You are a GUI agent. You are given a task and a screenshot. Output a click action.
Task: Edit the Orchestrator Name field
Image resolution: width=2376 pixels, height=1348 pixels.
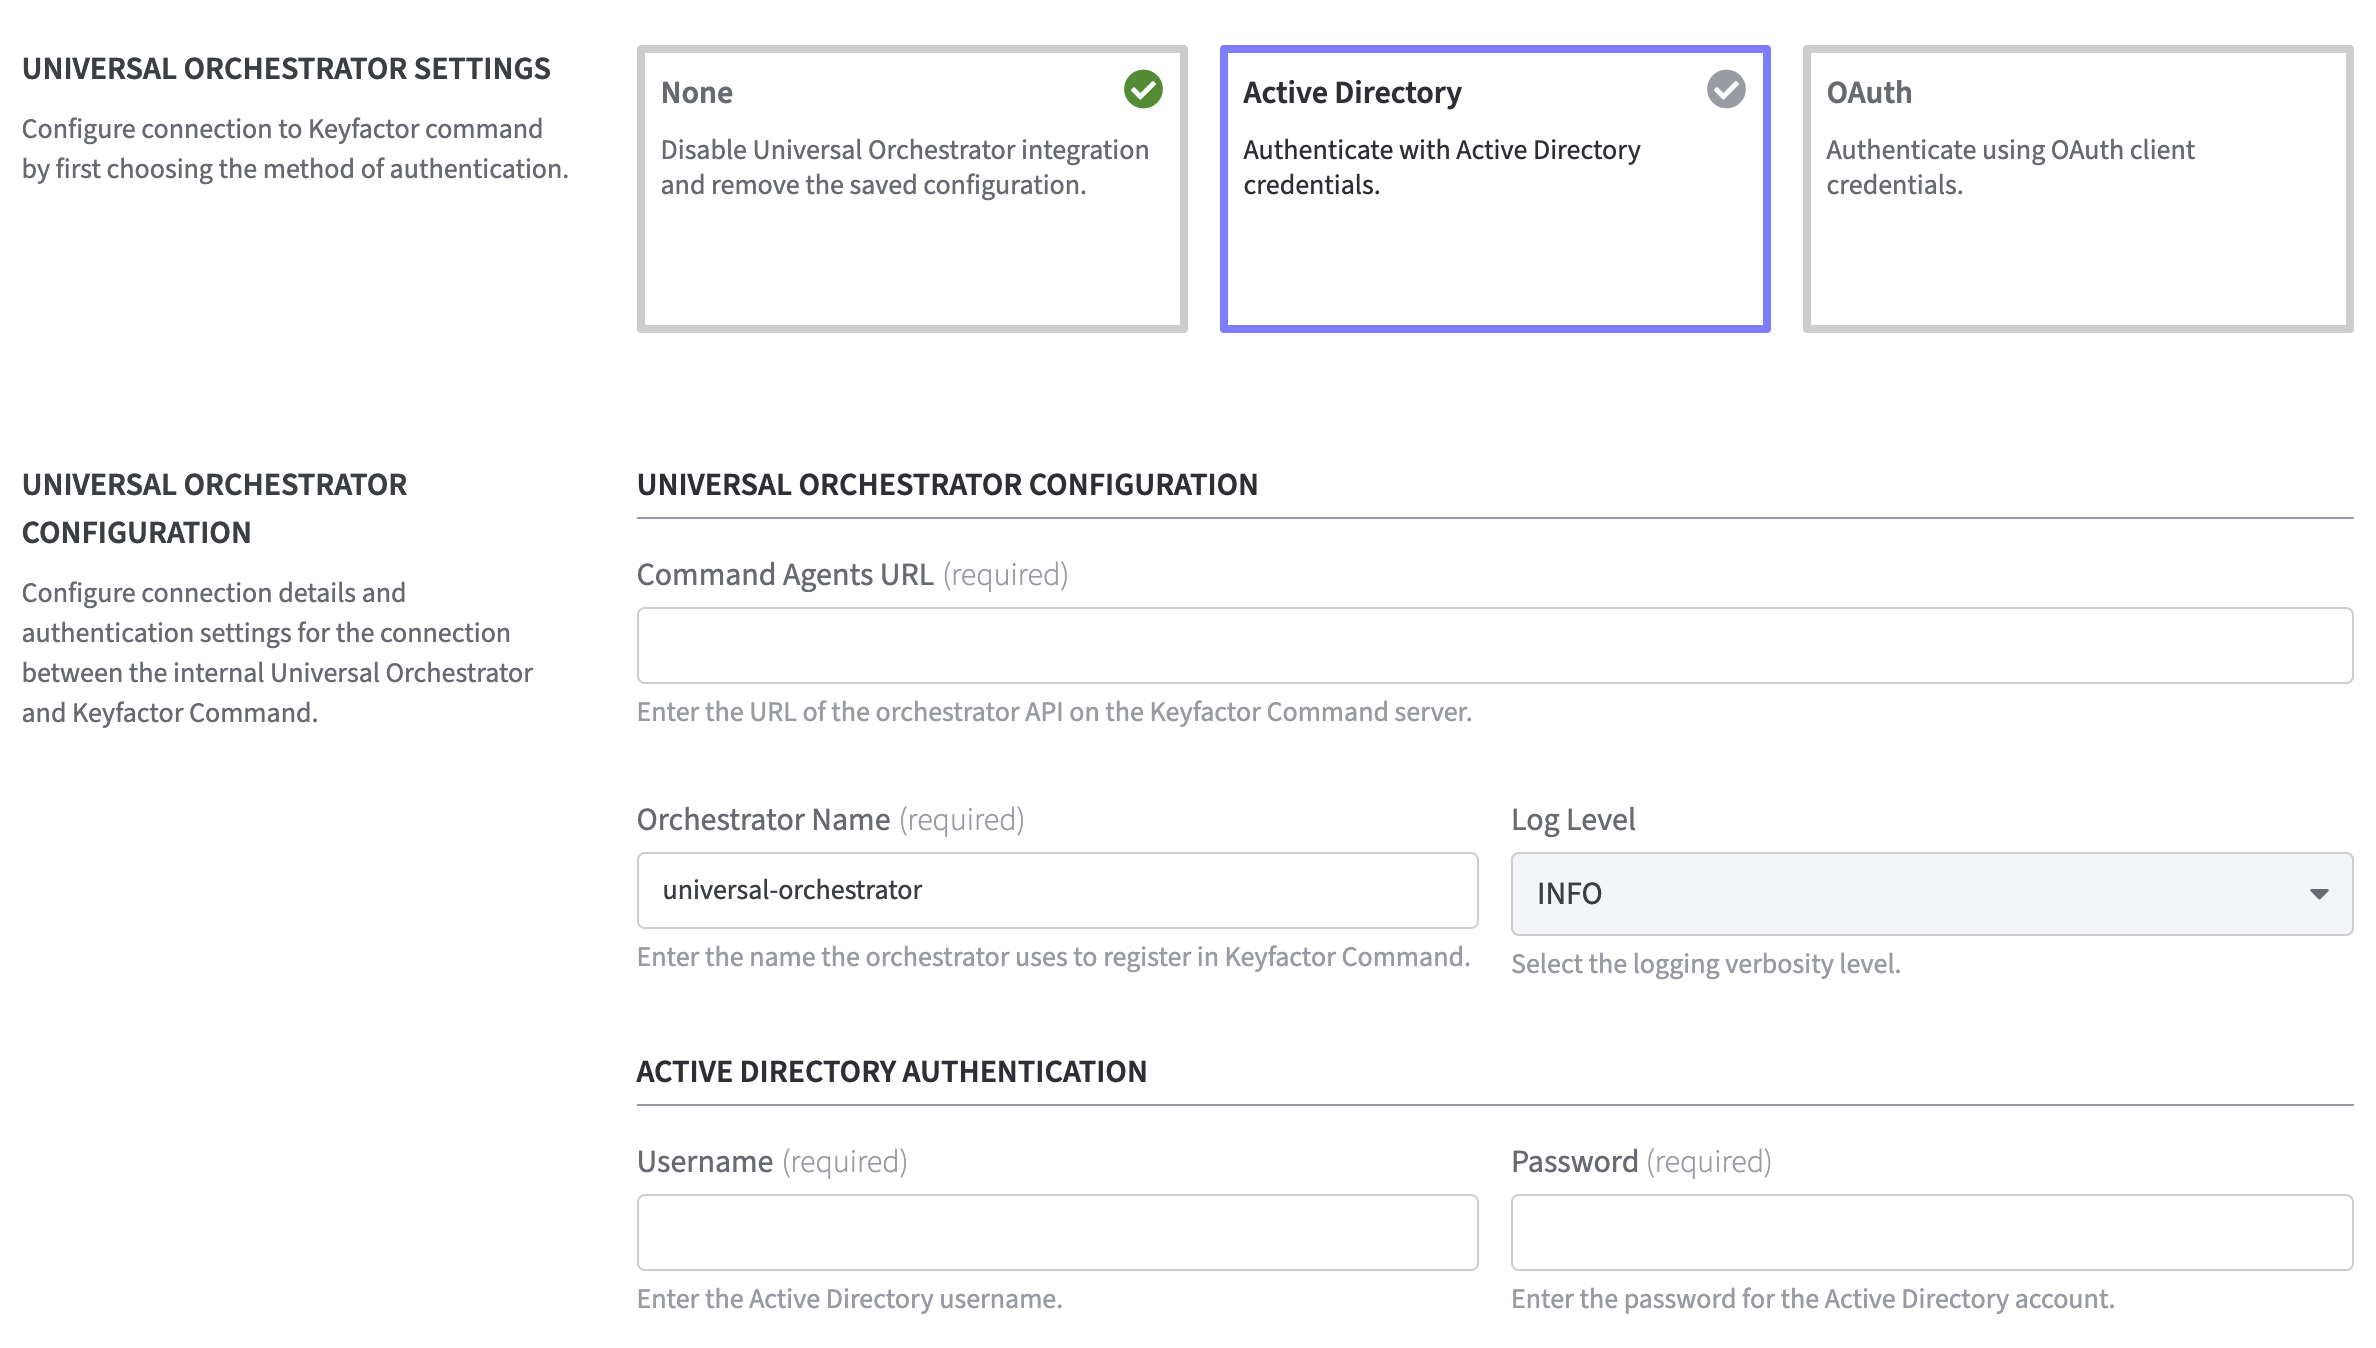1057,890
